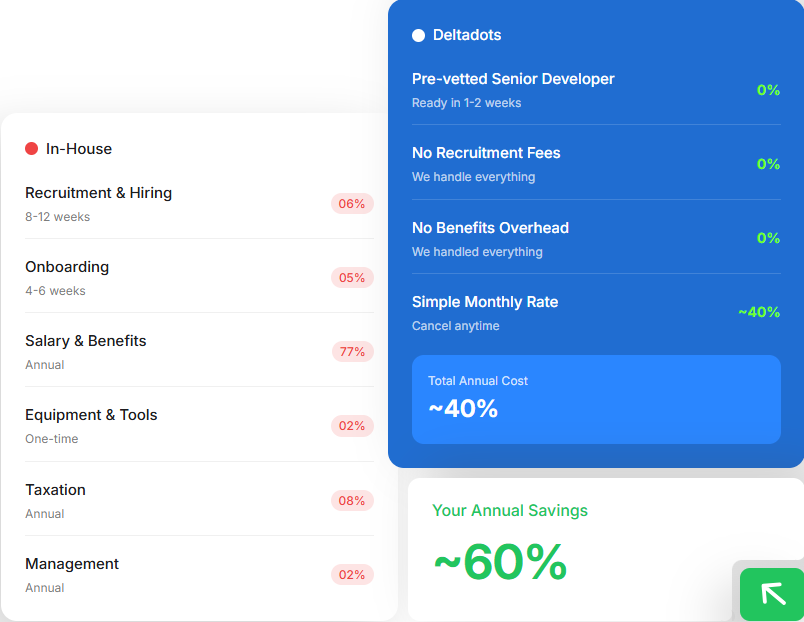Click the Simple Monthly Rate heading
The height and width of the screenshot is (622, 804).
click(485, 302)
